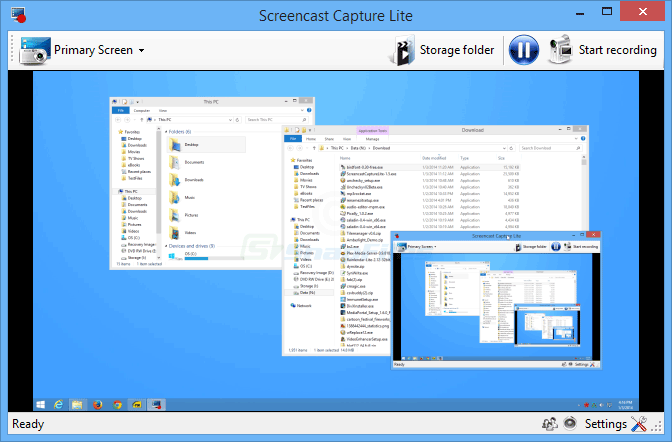The width and height of the screenshot is (672, 442).
Task: Click the people icon in the status bar
Action: click(549, 424)
